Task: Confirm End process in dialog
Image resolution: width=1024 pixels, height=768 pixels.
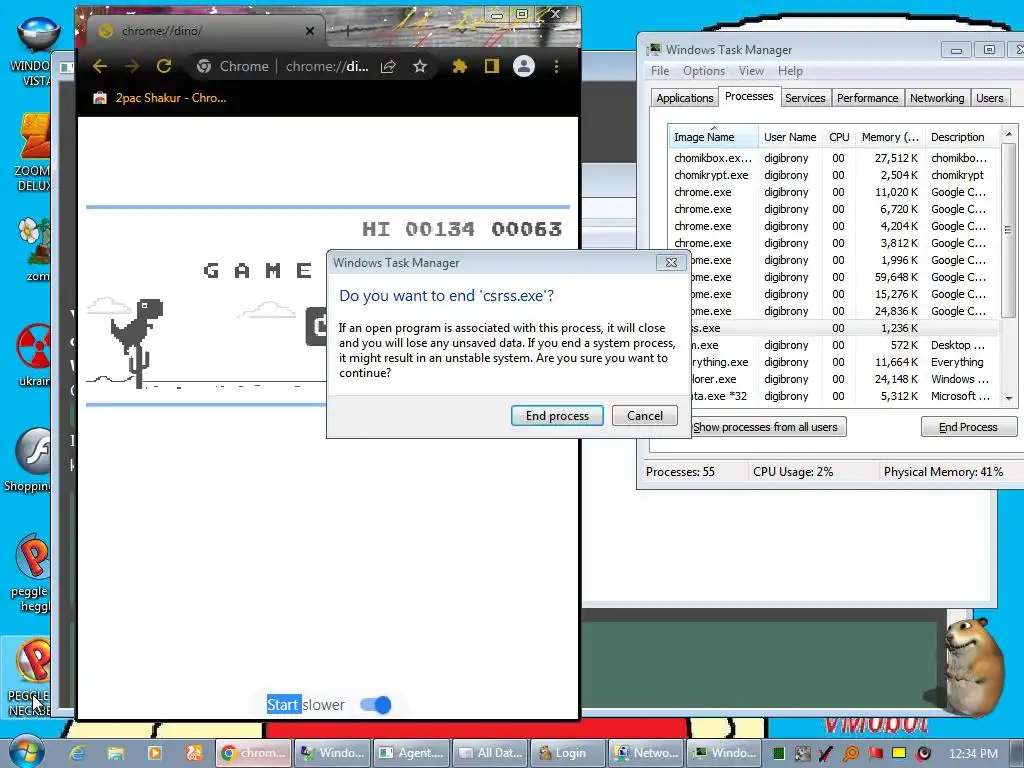Action: click(x=557, y=416)
